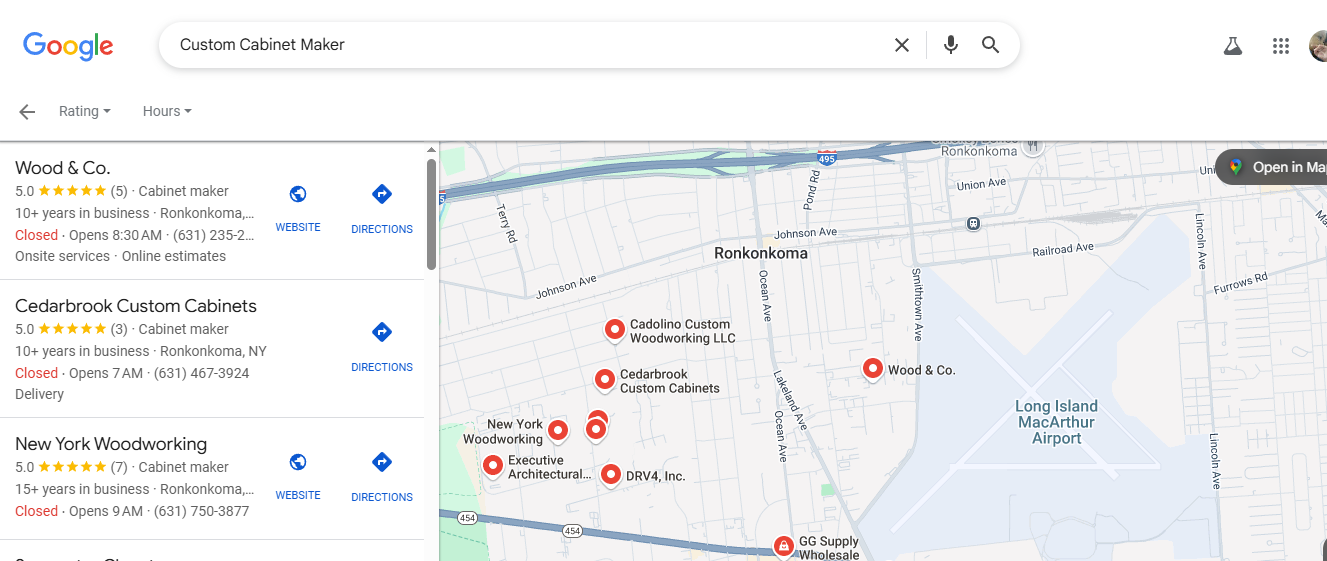The image size is (1327, 561).
Task: Get directions to New York Woodworking
Action: pyautogui.click(x=382, y=462)
